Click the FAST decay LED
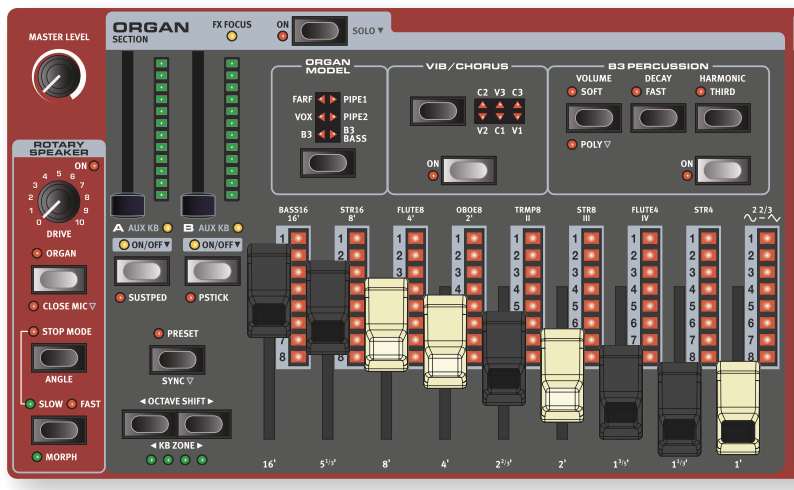 636,92
